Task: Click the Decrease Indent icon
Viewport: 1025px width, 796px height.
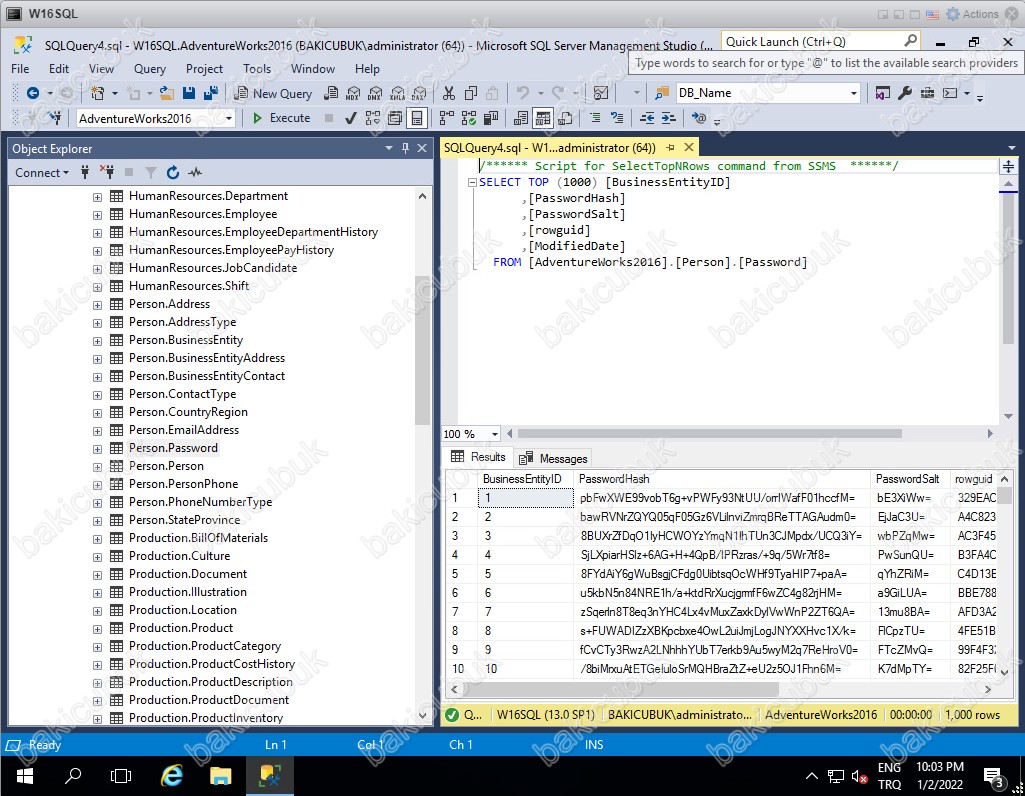Action: 647,118
